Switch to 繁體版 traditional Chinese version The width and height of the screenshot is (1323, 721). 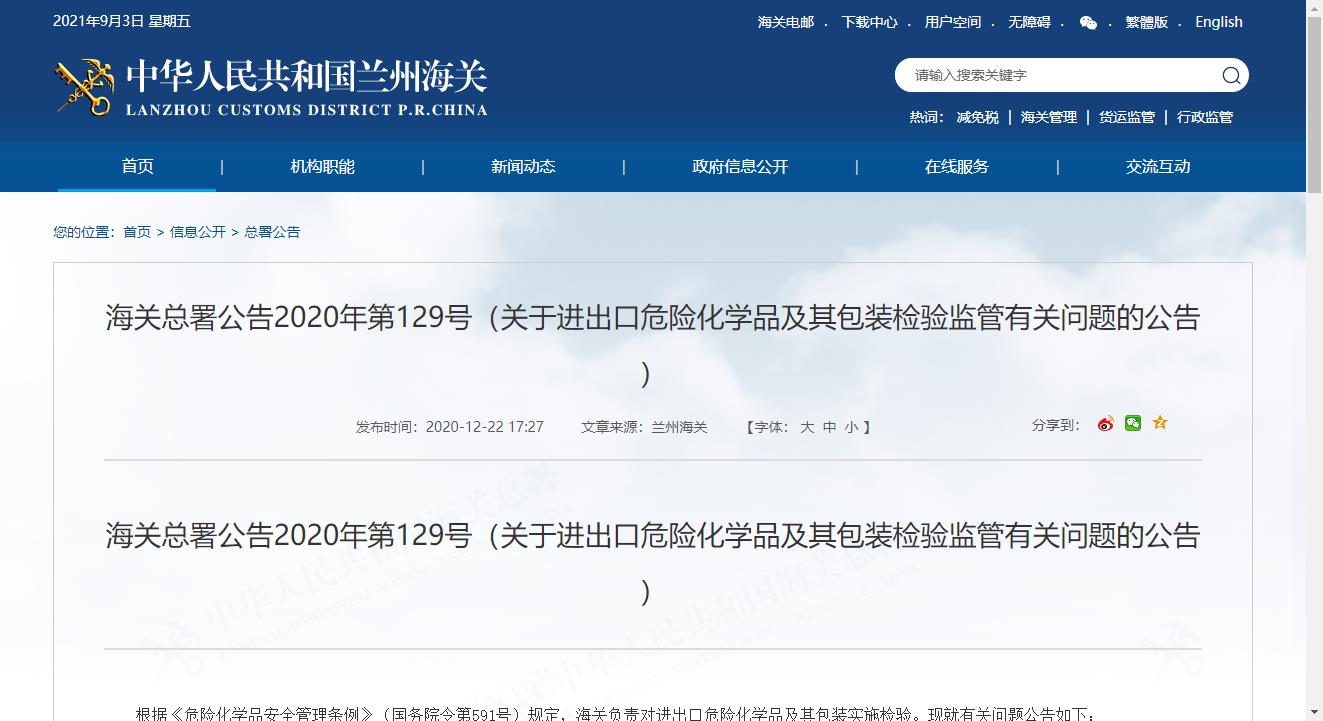point(1145,21)
